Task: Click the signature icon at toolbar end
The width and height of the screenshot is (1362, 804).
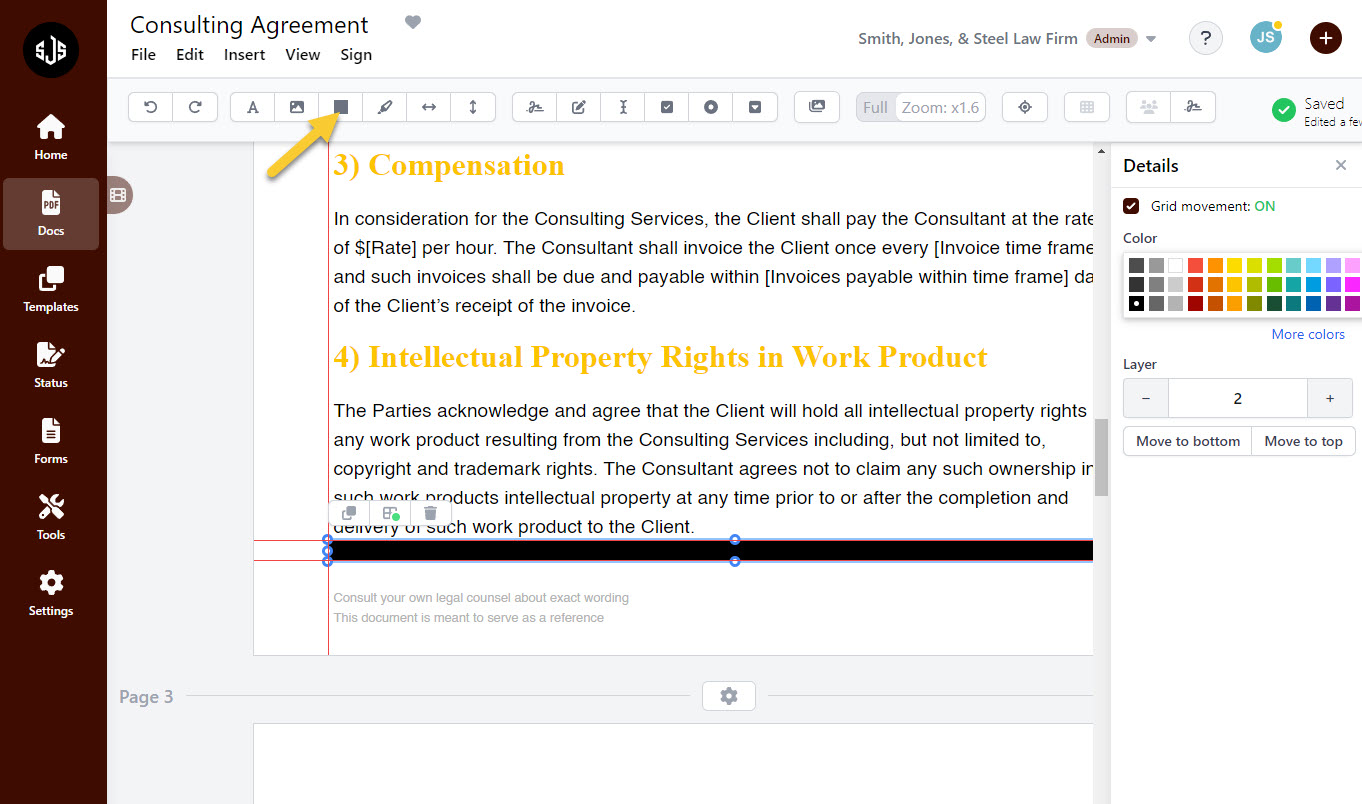Action: 1193,107
